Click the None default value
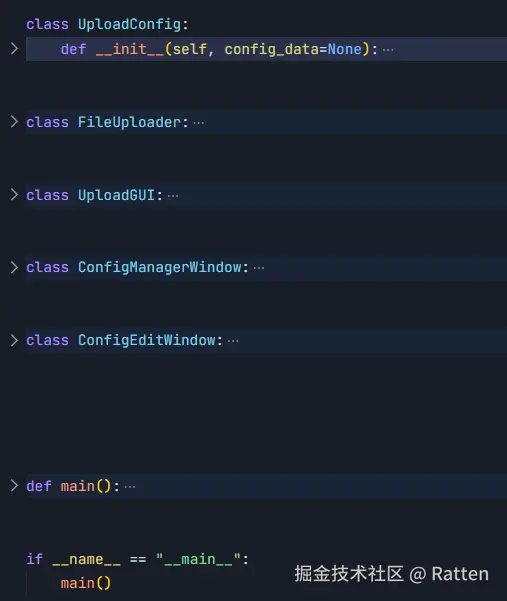The width and height of the screenshot is (507, 601). click(345, 49)
